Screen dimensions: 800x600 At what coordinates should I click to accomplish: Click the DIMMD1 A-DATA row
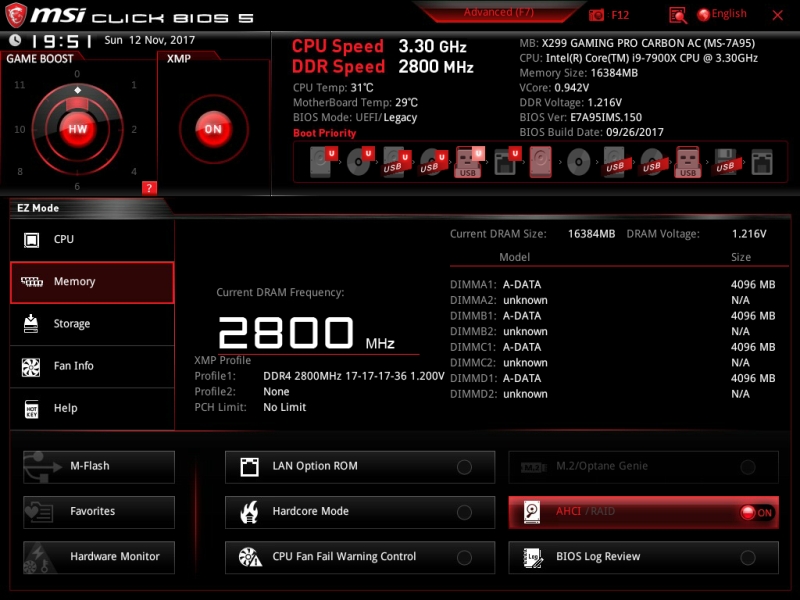click(x=612, y=378)
